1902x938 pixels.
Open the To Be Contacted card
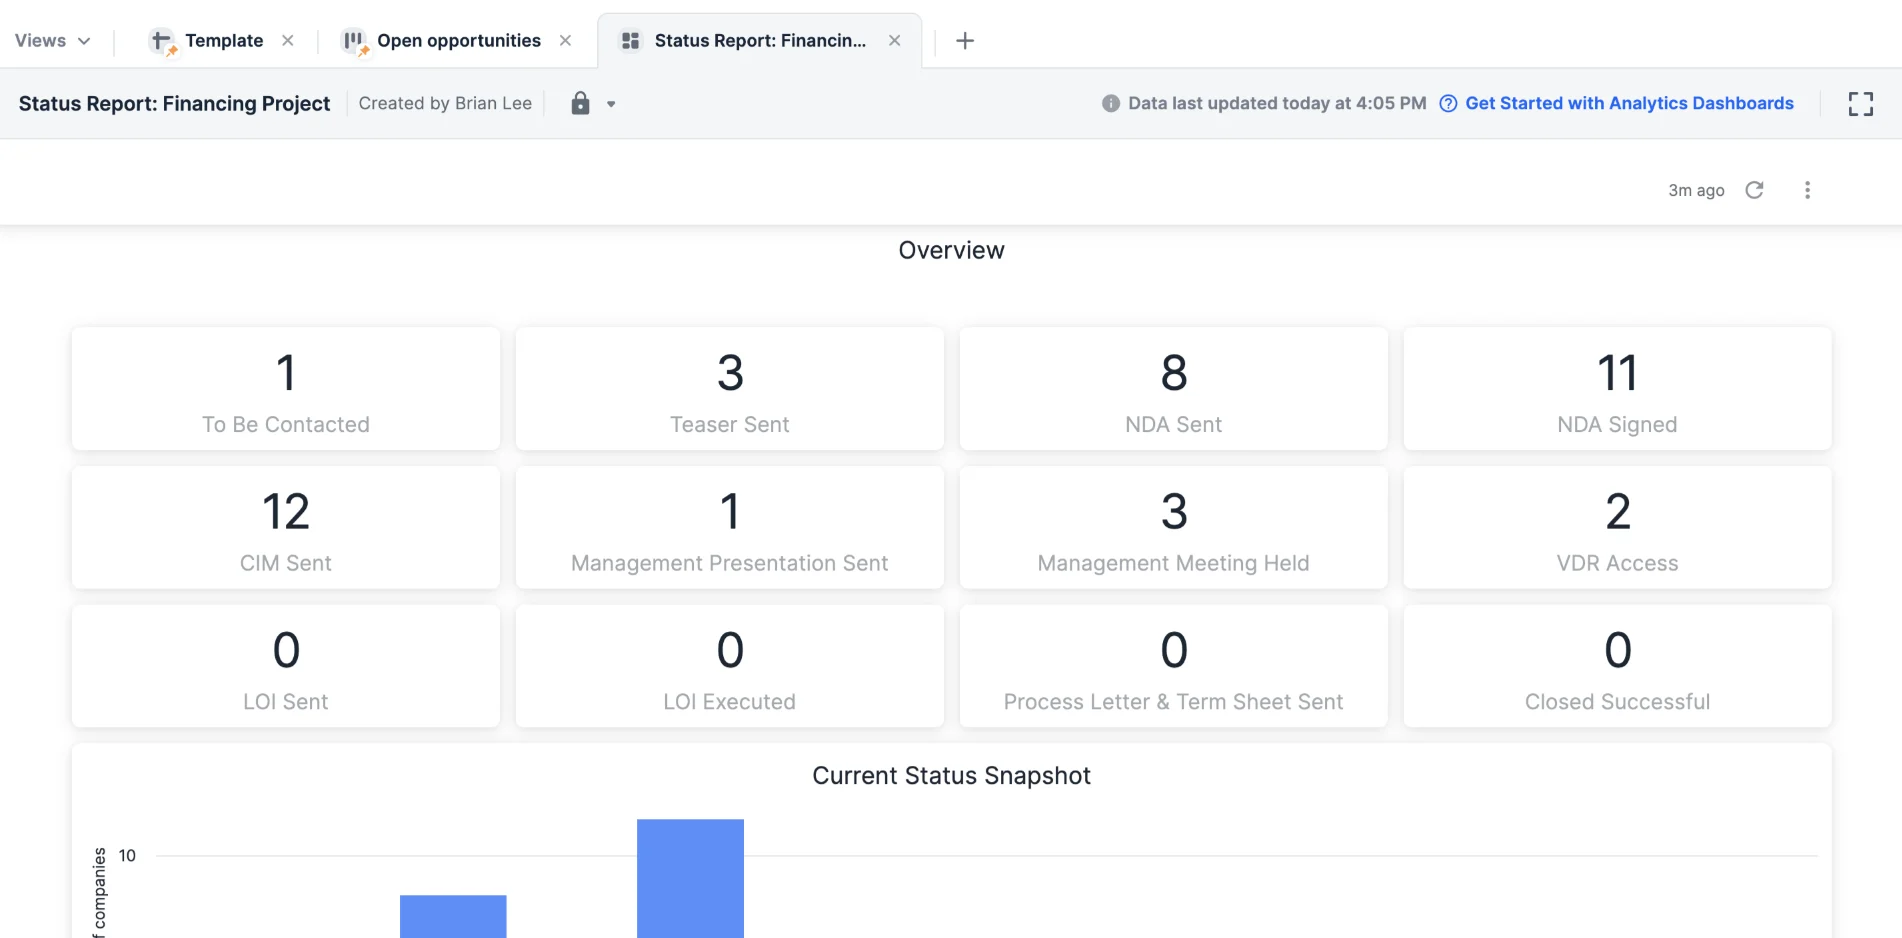click(286, 389)
